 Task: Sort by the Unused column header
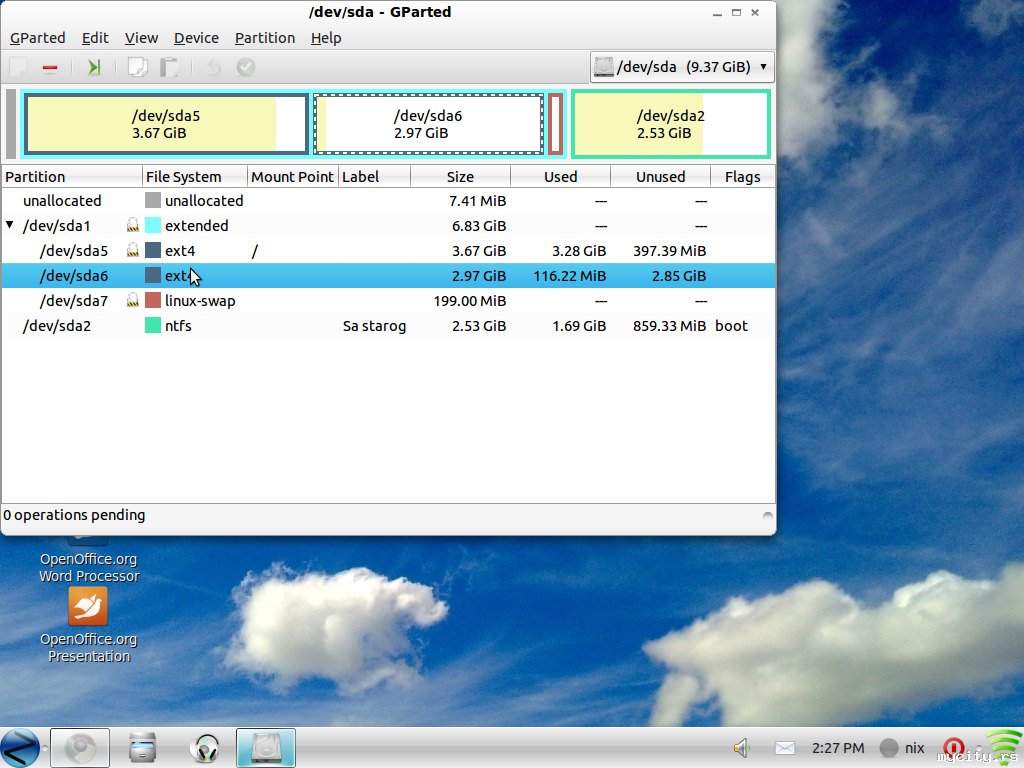click(x=660, y=176)
